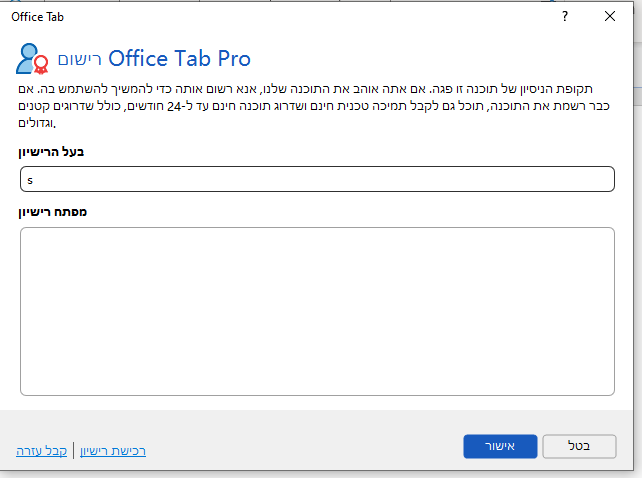Viewport: 642px width, 478px height.
Task: Cancel with the בטל button
Action: point(579,446)
